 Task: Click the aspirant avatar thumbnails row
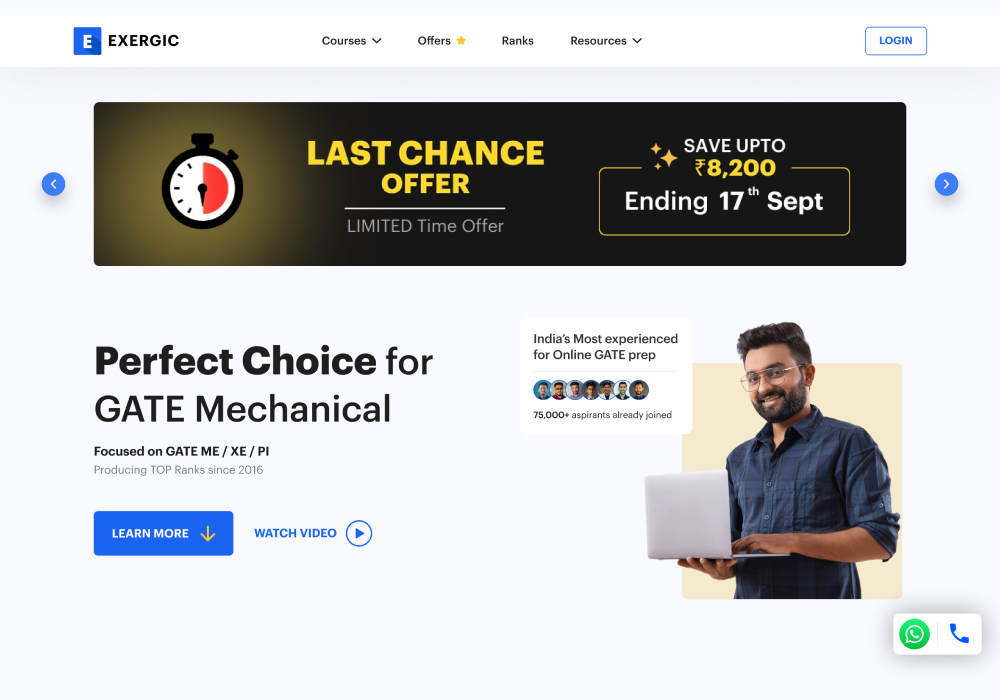[591, 390]
